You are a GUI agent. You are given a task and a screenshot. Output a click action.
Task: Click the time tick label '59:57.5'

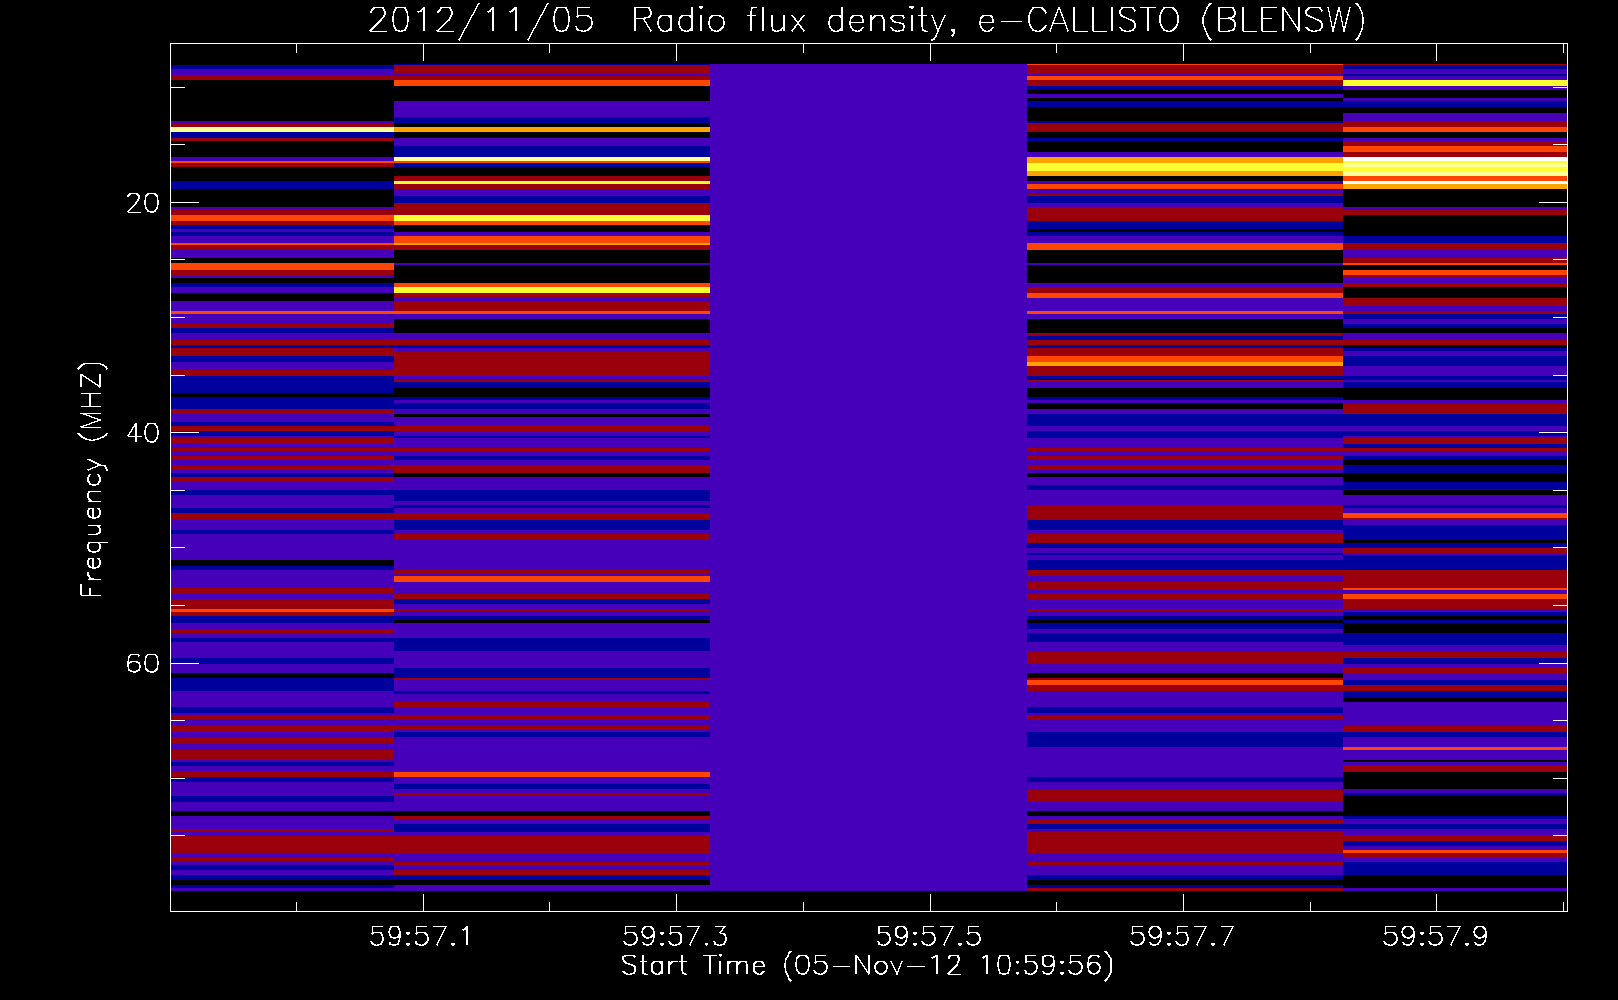point(929,936)
